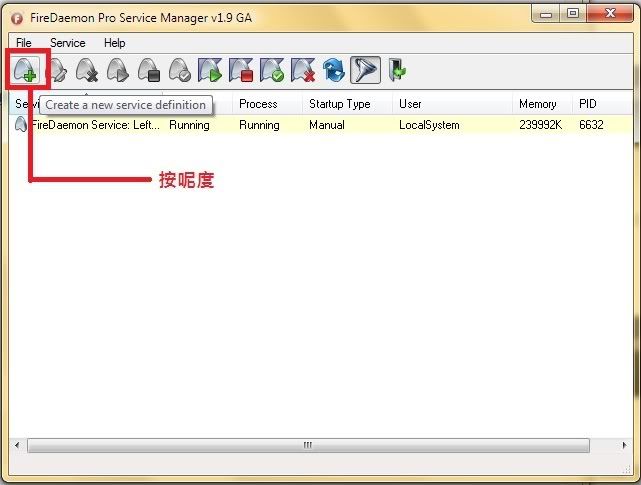Start the selected service using arrow icon
641x485 pixels.
118,70
